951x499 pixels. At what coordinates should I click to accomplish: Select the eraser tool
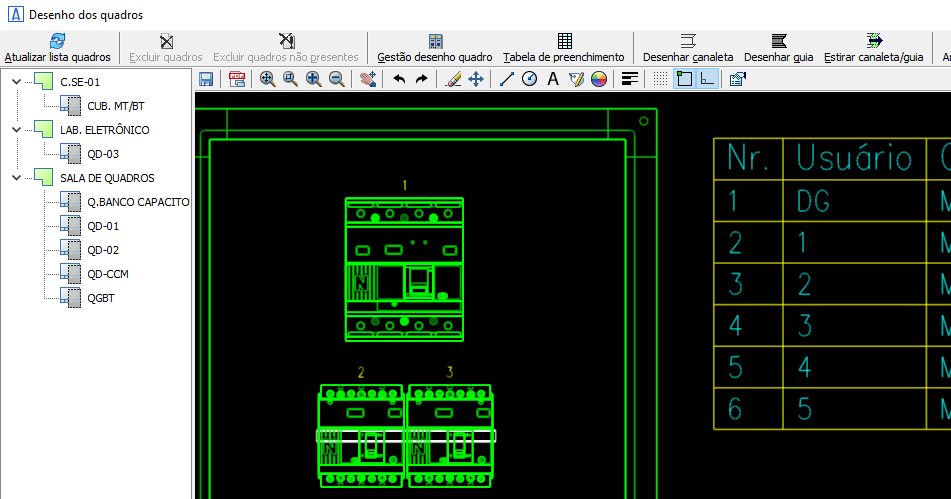tap(453, 79)
